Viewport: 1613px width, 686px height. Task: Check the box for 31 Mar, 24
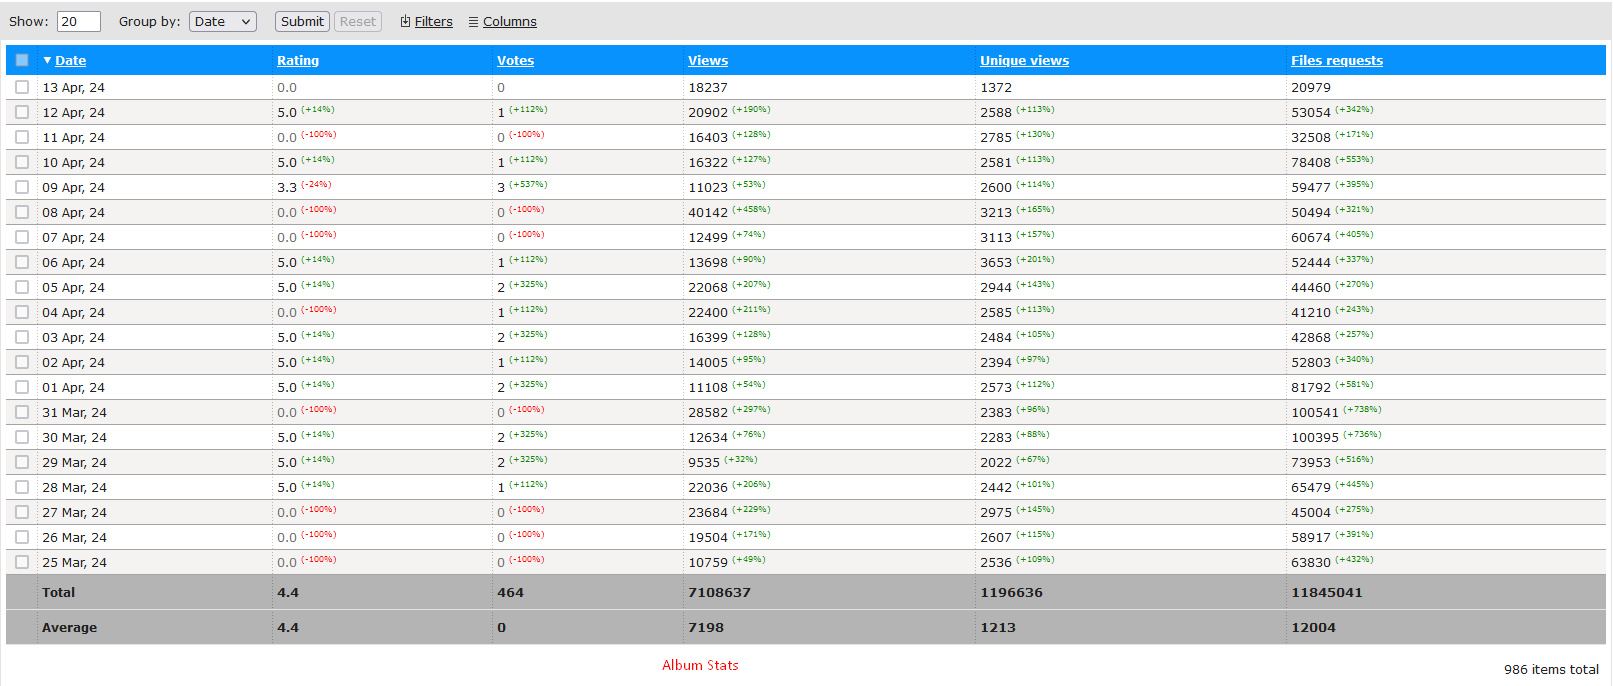22,412
